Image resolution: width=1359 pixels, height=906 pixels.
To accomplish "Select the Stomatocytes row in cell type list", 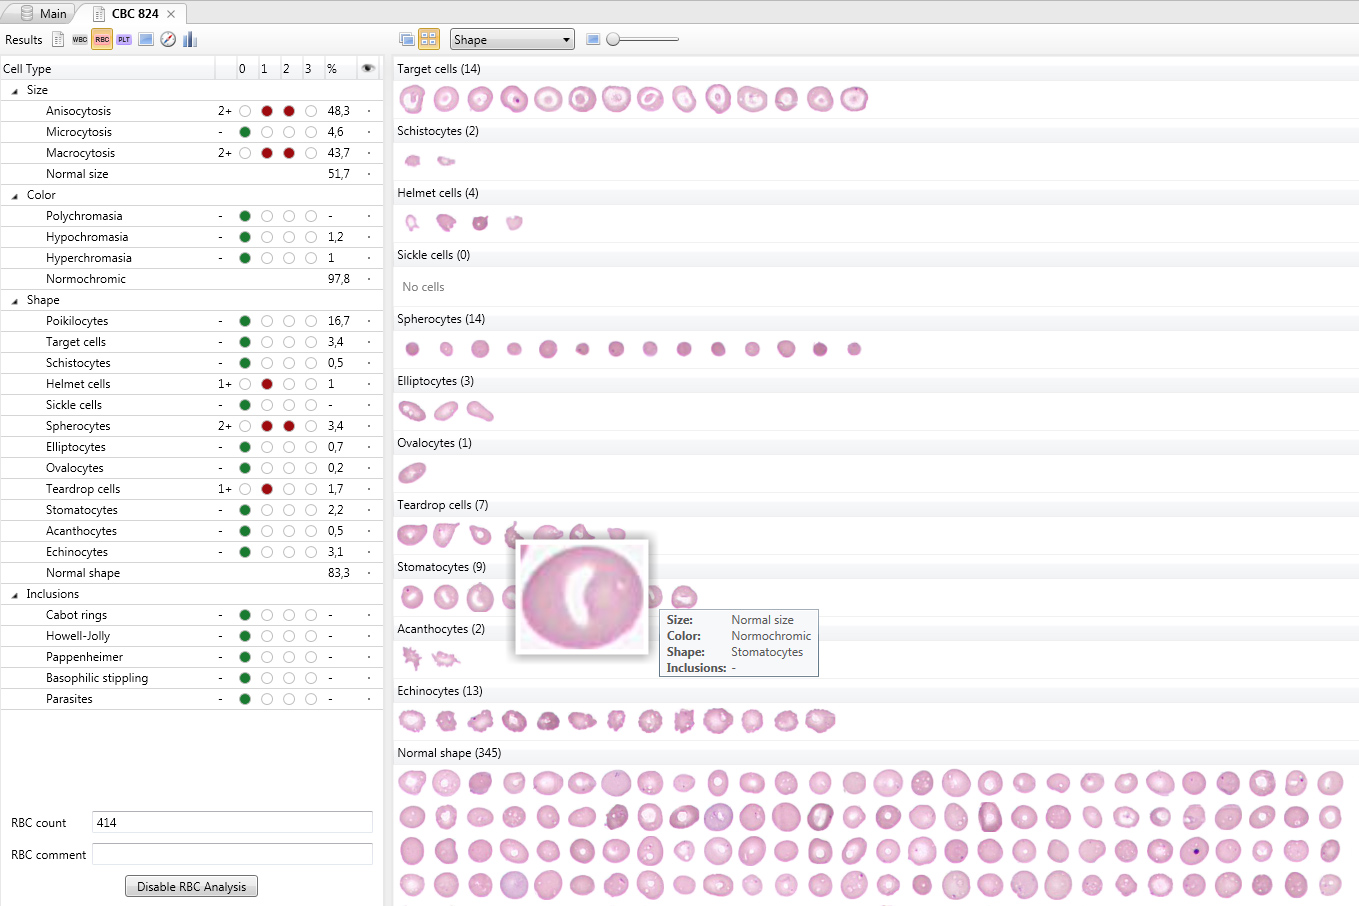I will point(191,510).
